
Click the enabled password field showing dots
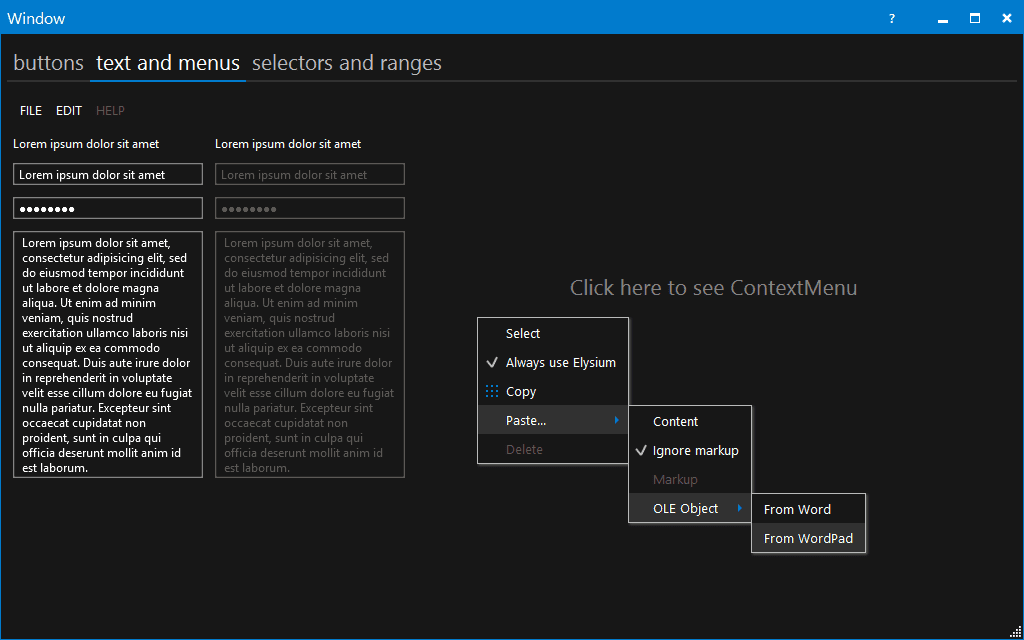pyautogui.click(x=107, y=207)
